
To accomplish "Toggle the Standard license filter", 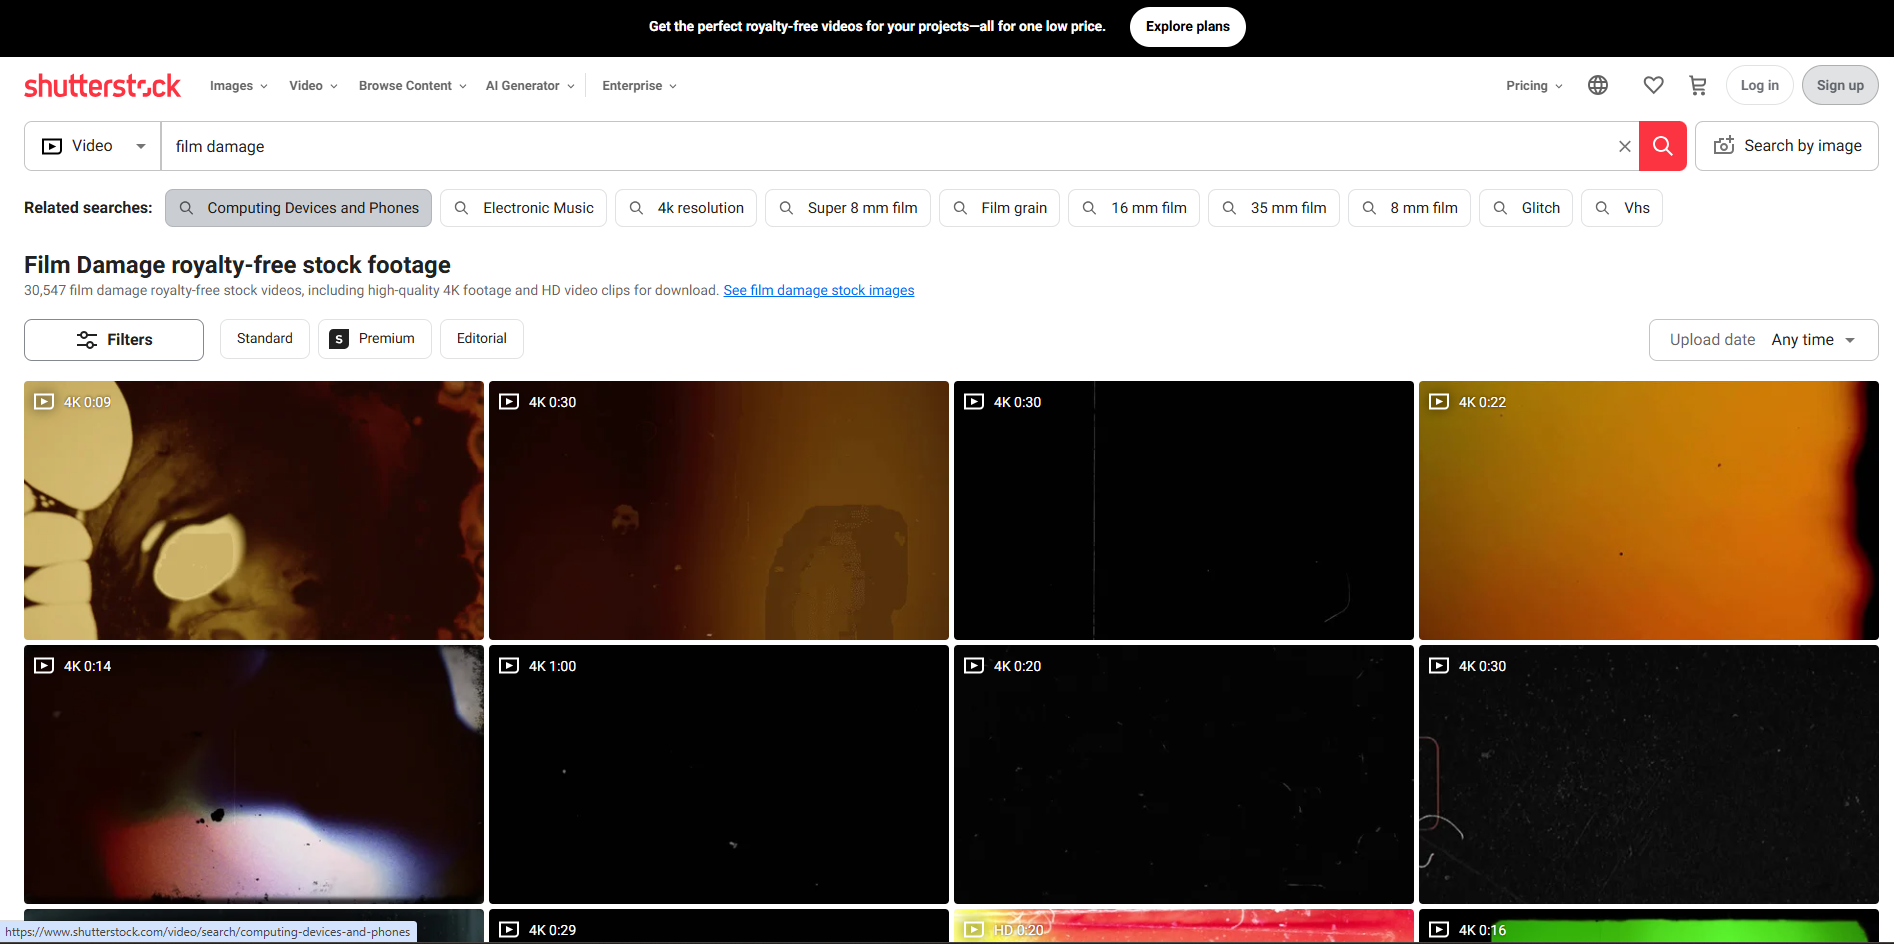I will 264,338.
